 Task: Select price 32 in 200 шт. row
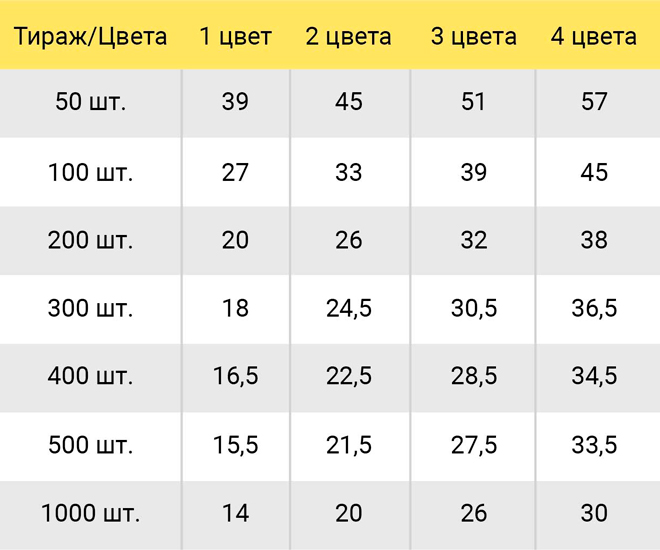pyautogui.click(x=474, y=240)
